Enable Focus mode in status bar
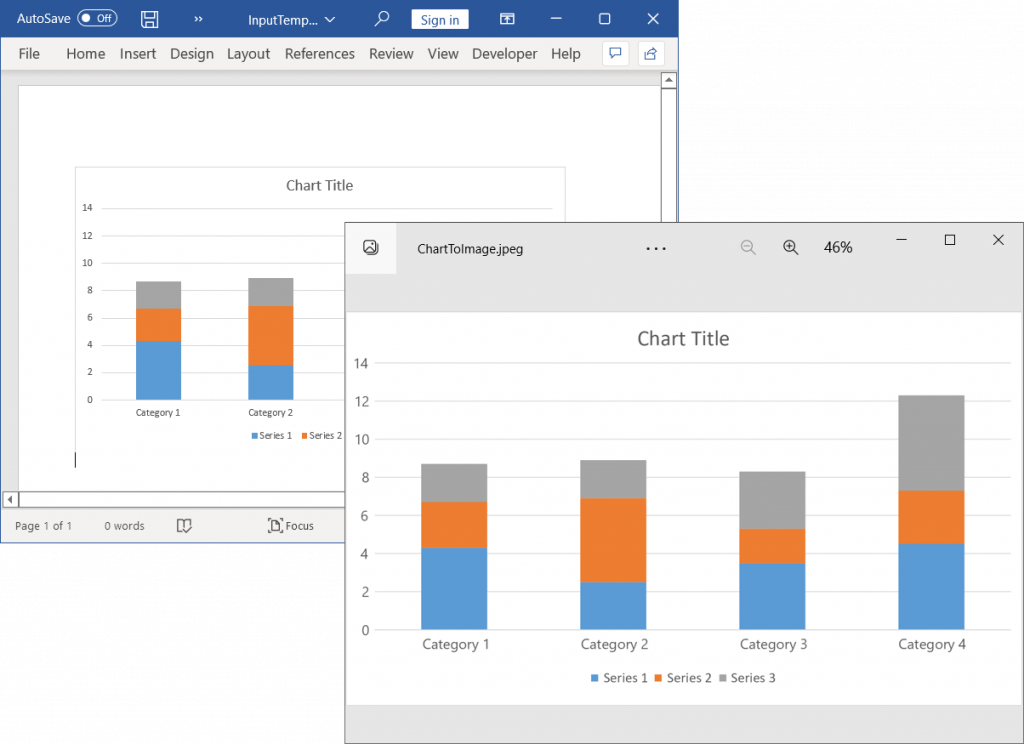This screenshot has width=1024, height=744. (290, 525)
